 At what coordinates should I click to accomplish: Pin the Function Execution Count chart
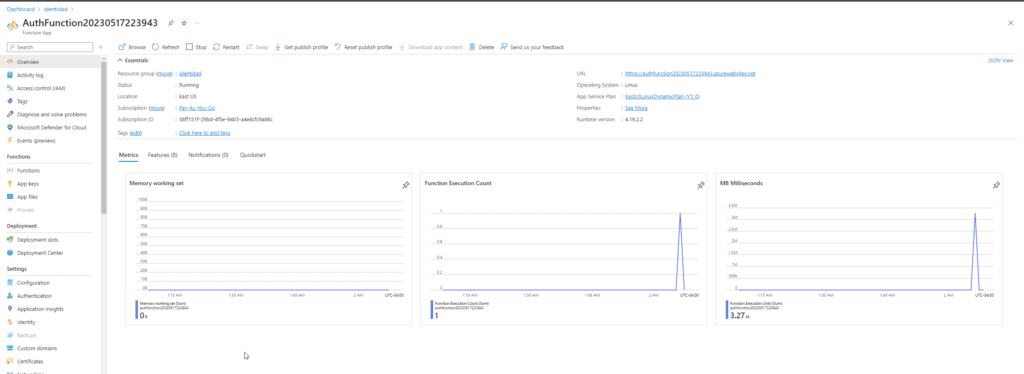click(x=700, y=185)
